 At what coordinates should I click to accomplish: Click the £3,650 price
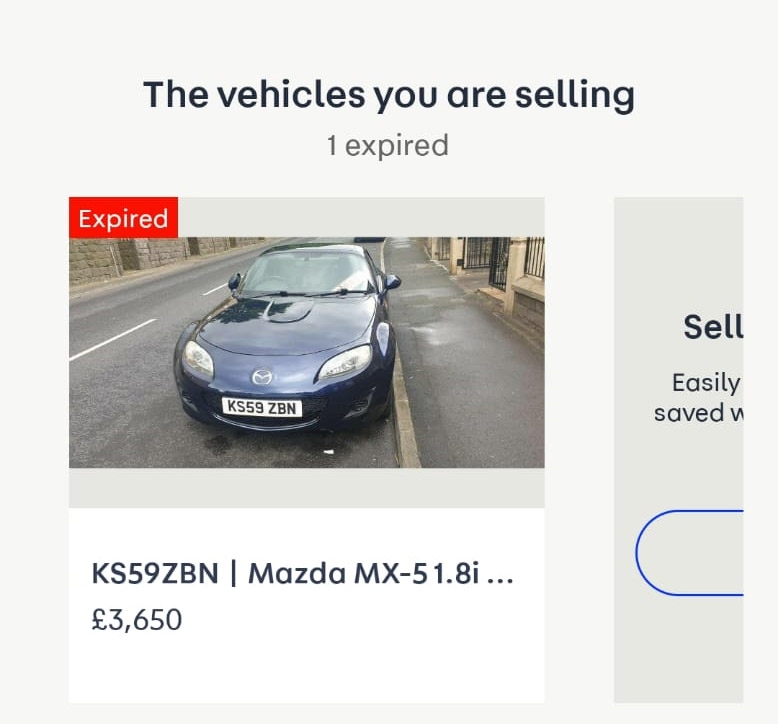[137, 620]
